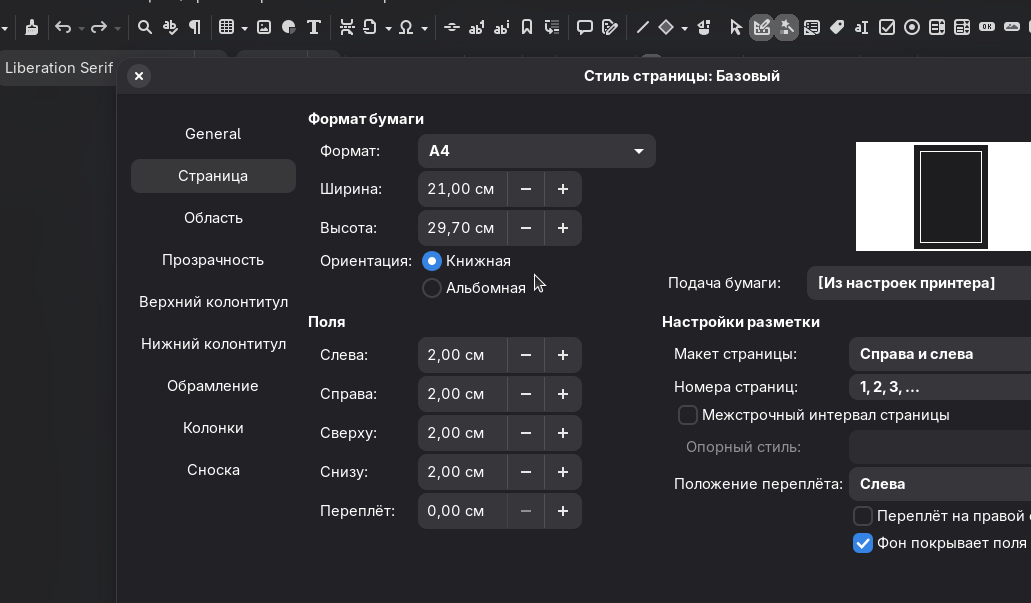Click the Undo icon

point(63,27)
